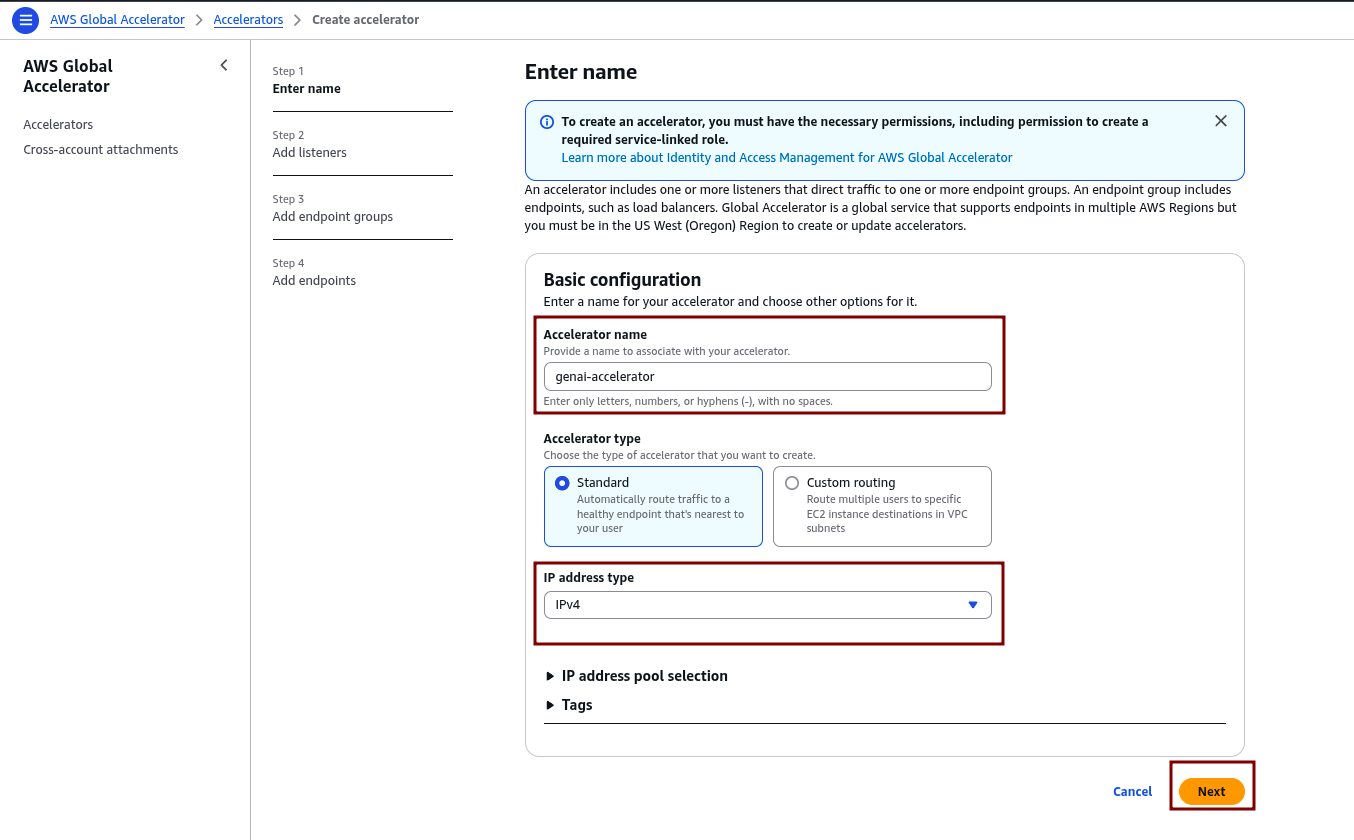
Task: Open Cross-account attachments in the sidebar
Action: [101, 150]
